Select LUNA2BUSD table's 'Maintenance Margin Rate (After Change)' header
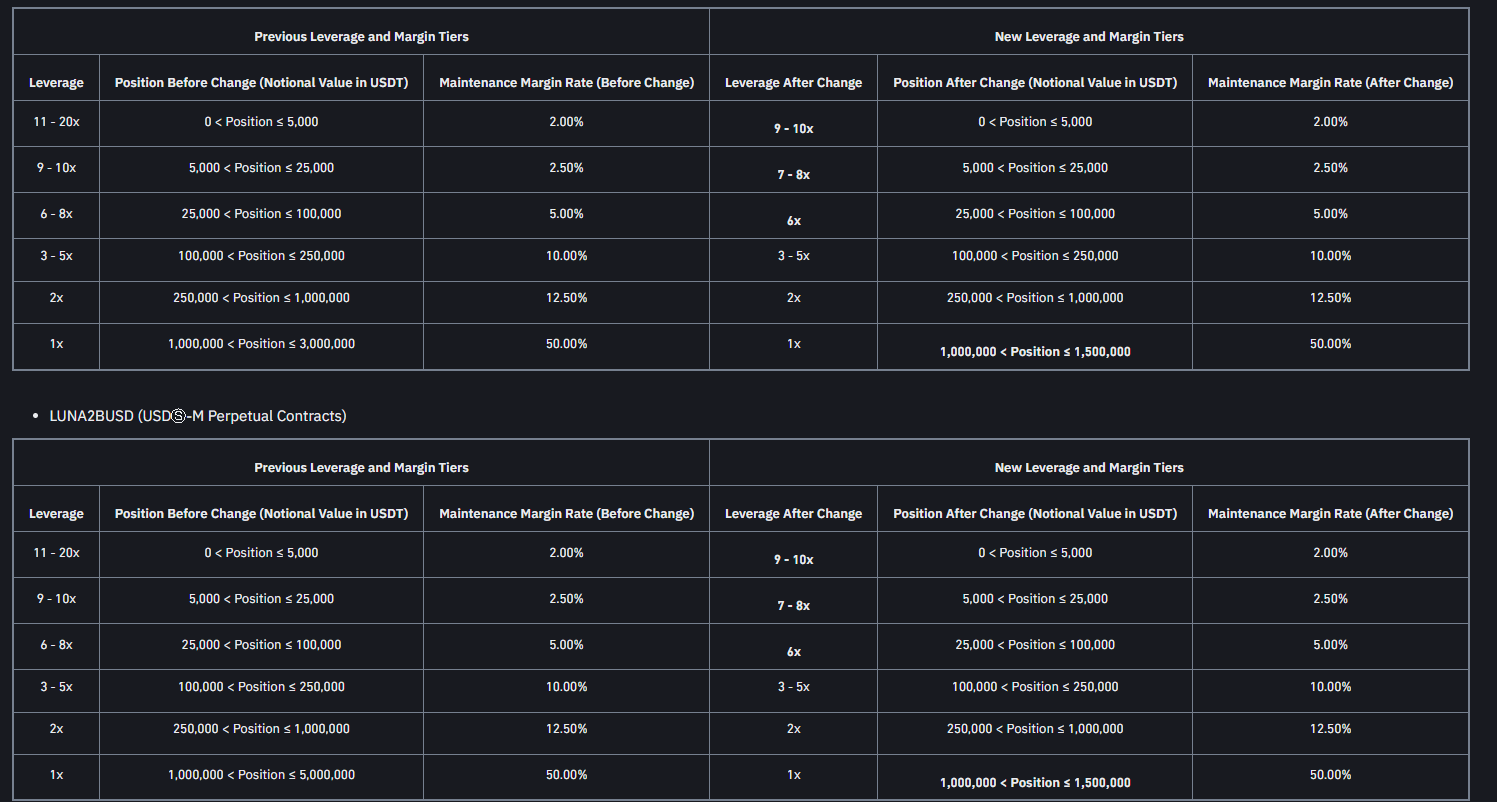The image size is (1497, 802). (1330, 514)
